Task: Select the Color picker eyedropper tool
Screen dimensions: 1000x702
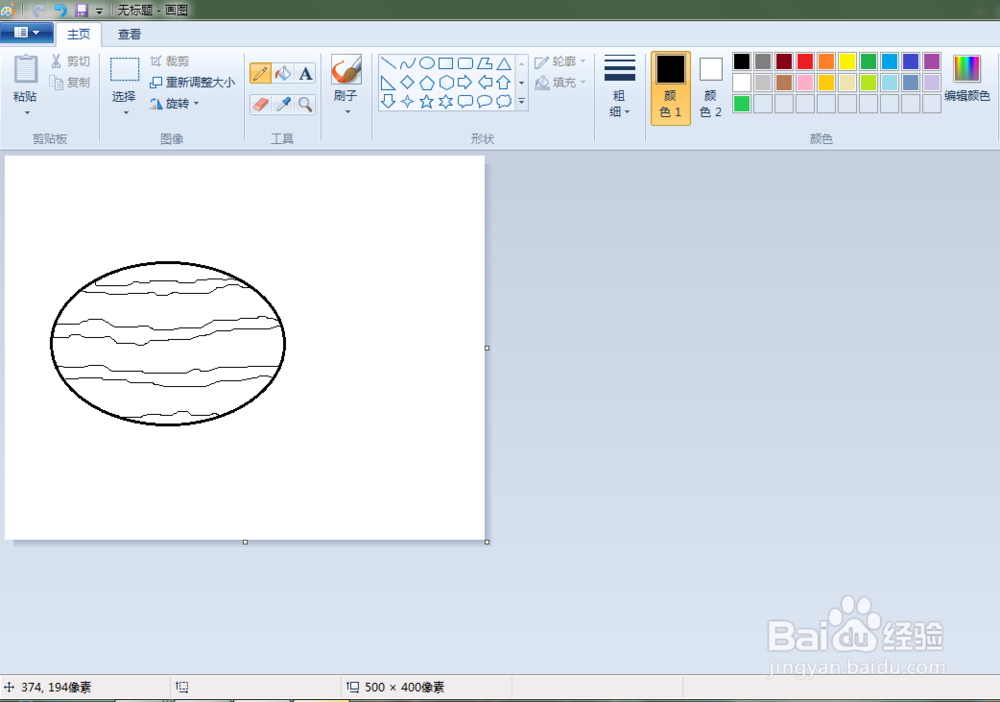Action: 283,104
